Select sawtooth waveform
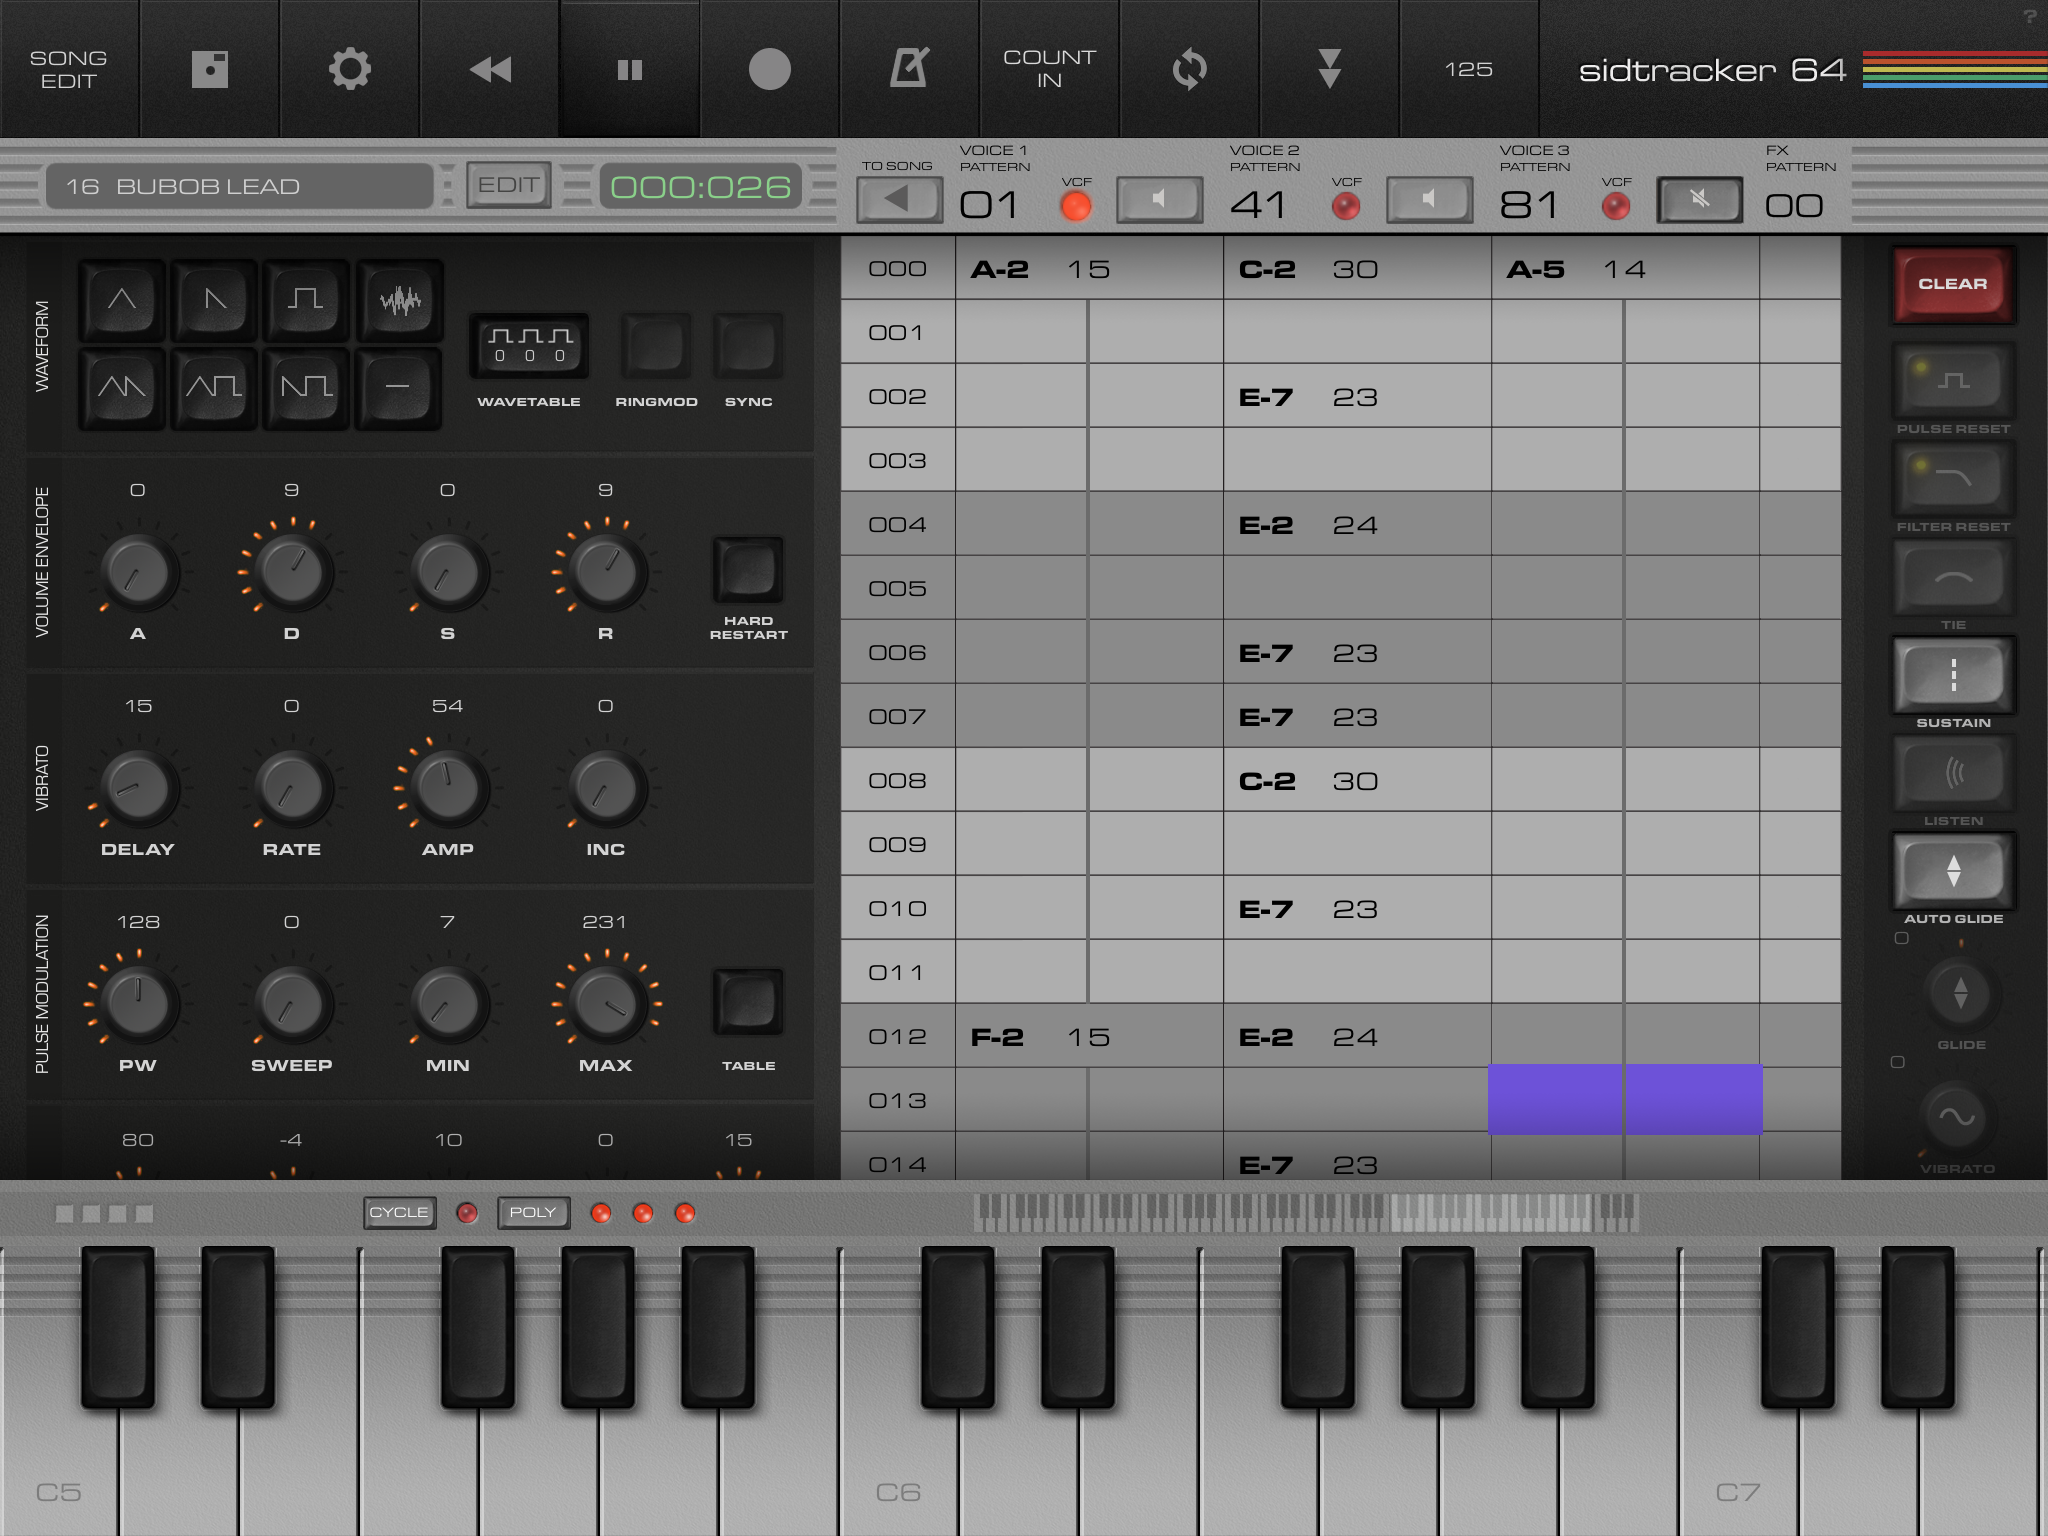 [x=214, y=299]
